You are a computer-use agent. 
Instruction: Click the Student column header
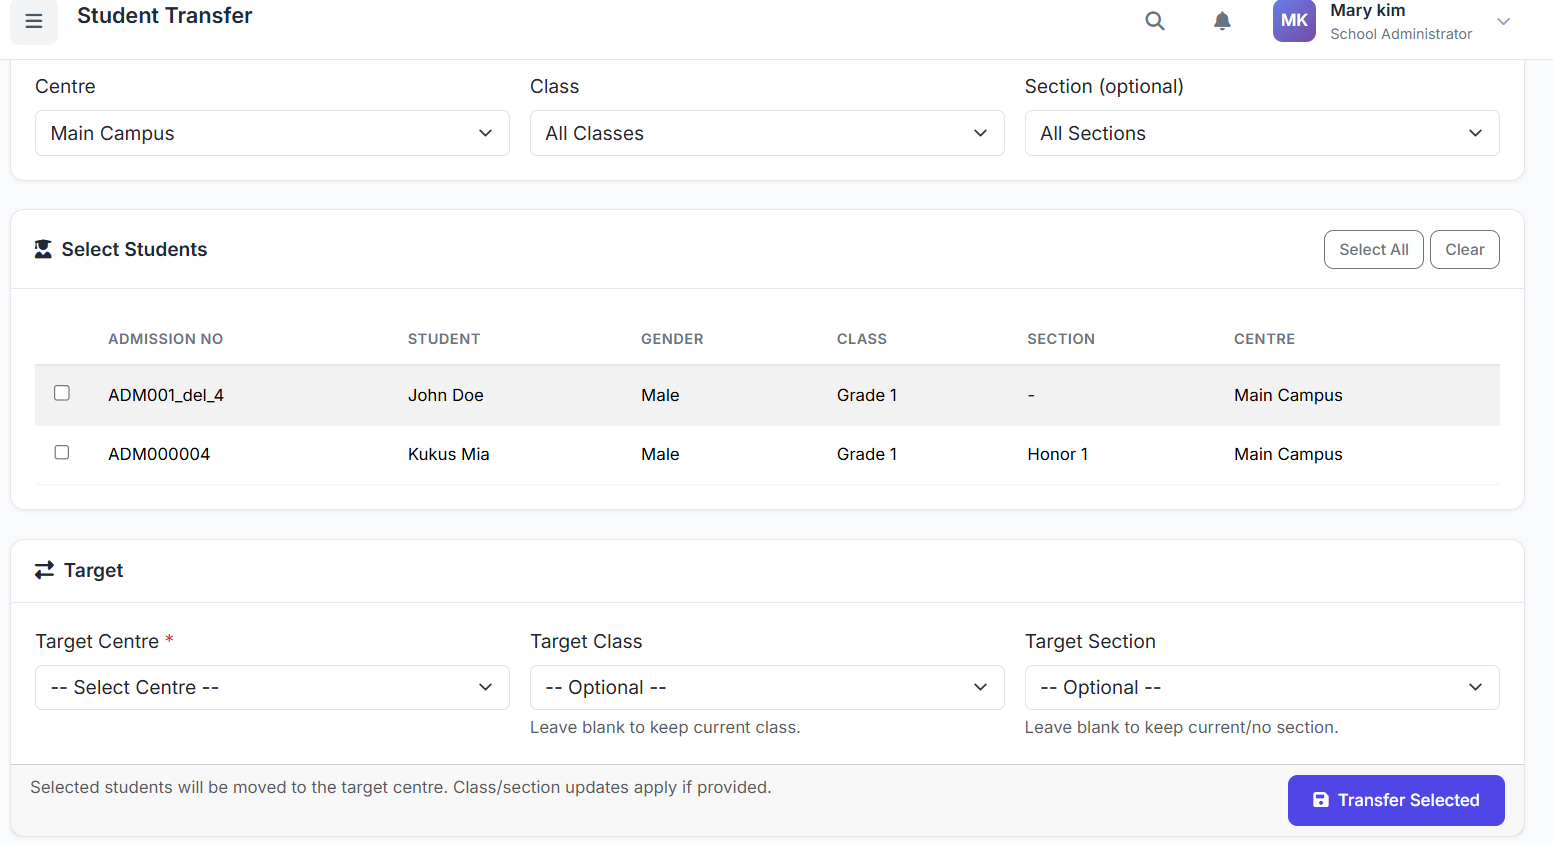click(443, 339)
